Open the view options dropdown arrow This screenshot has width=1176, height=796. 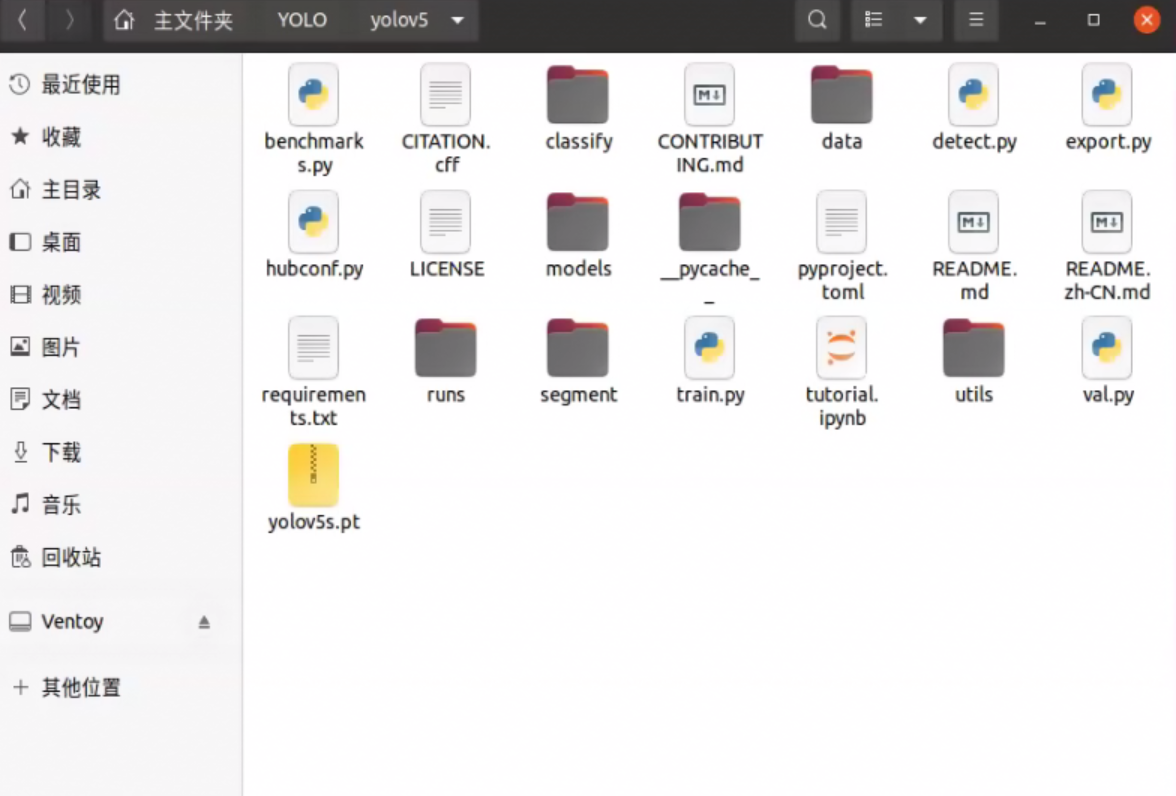[x=920, y=20]
